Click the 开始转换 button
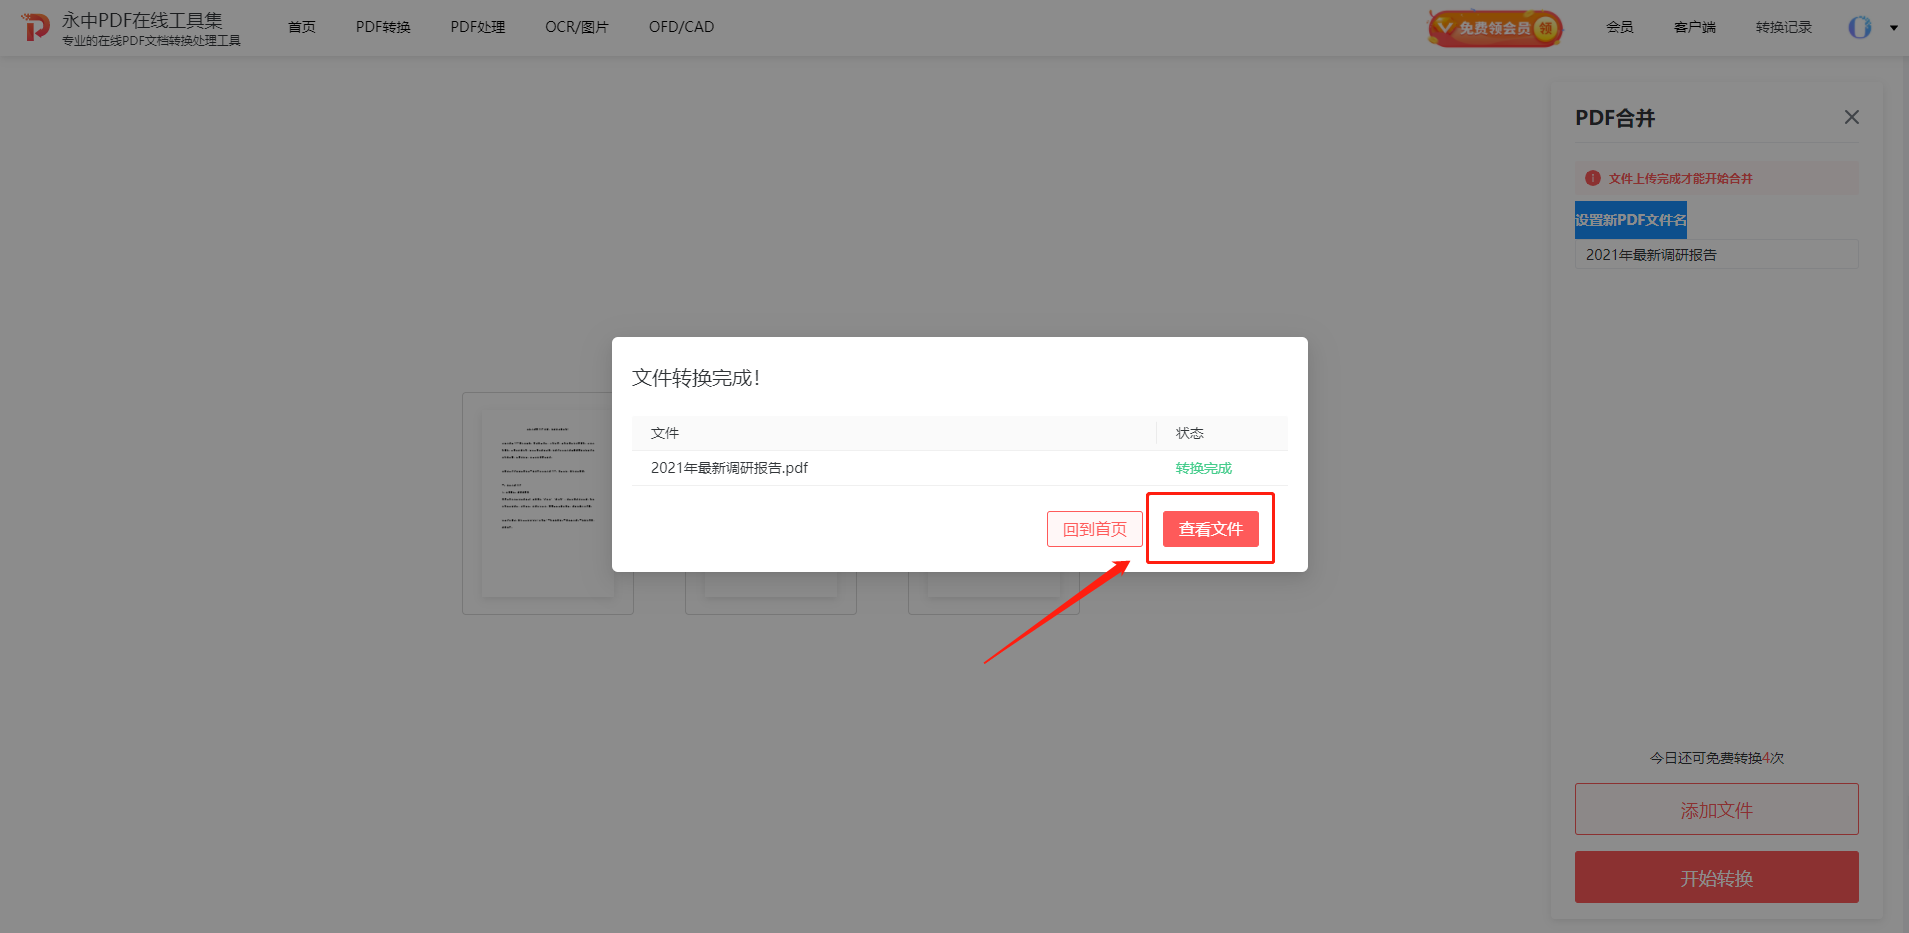Viewport: 1909px width, 933px height. 1716,877
